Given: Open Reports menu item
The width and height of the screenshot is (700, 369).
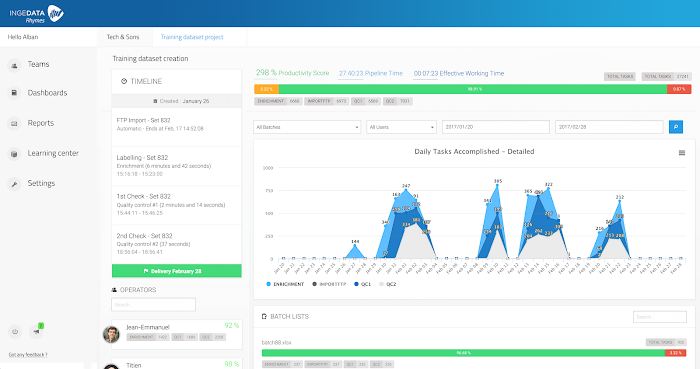Looking at the screenshot, I should [41, 123].
